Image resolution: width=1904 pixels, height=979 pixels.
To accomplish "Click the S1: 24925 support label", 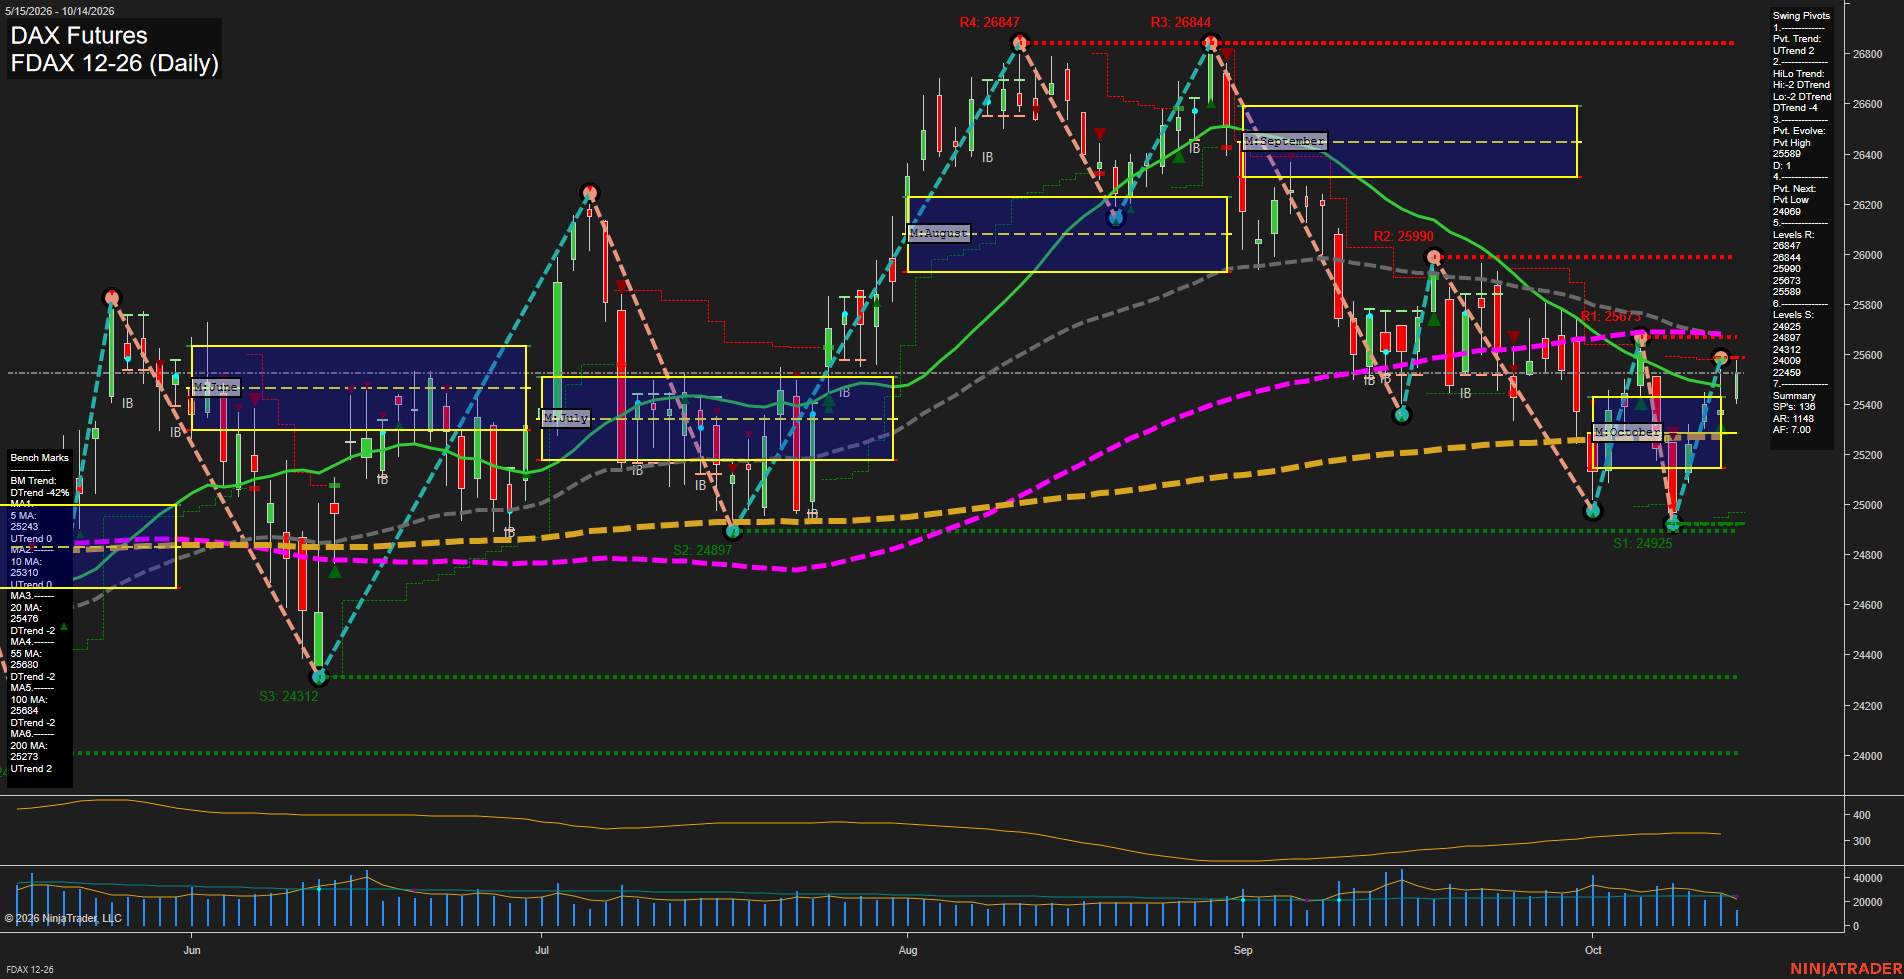I will [1642, 543].
